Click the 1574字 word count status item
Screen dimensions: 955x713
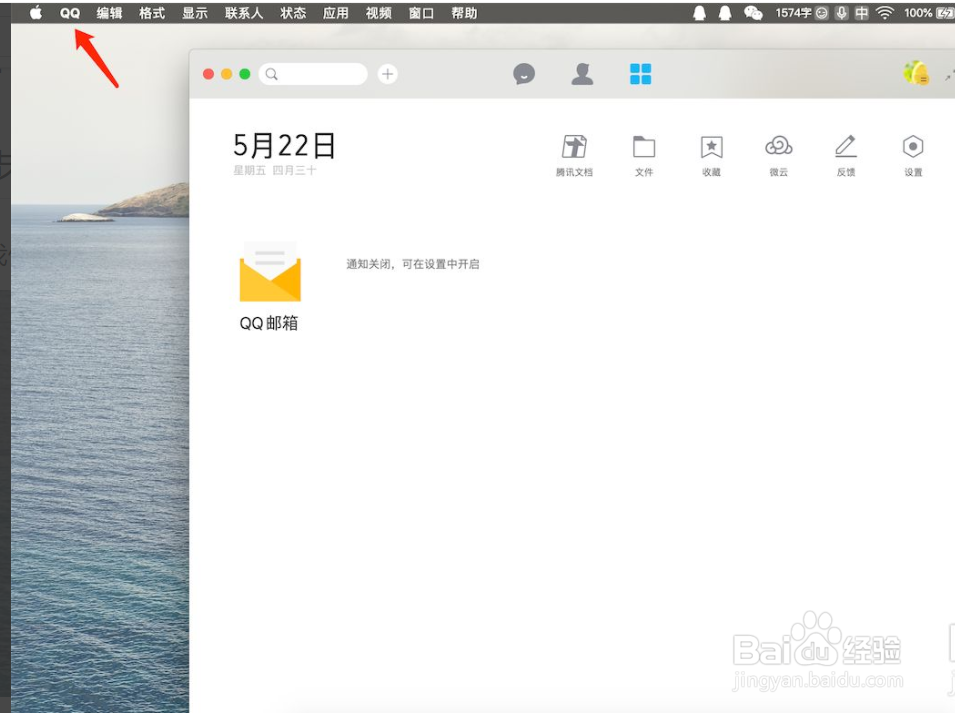(x=793, y=13)
